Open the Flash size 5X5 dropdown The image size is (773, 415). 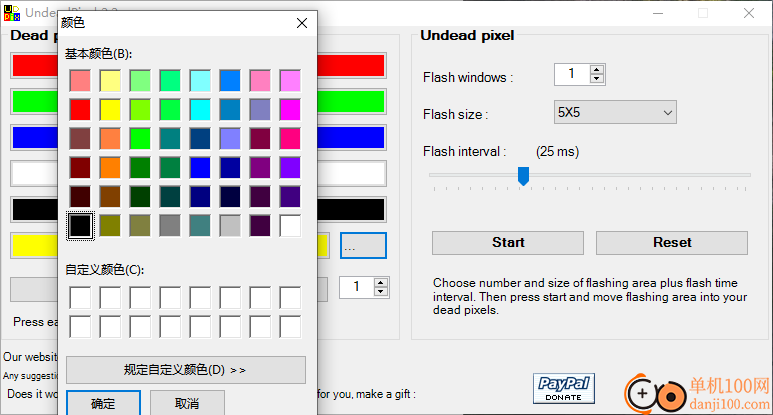[x=615, y=112]
